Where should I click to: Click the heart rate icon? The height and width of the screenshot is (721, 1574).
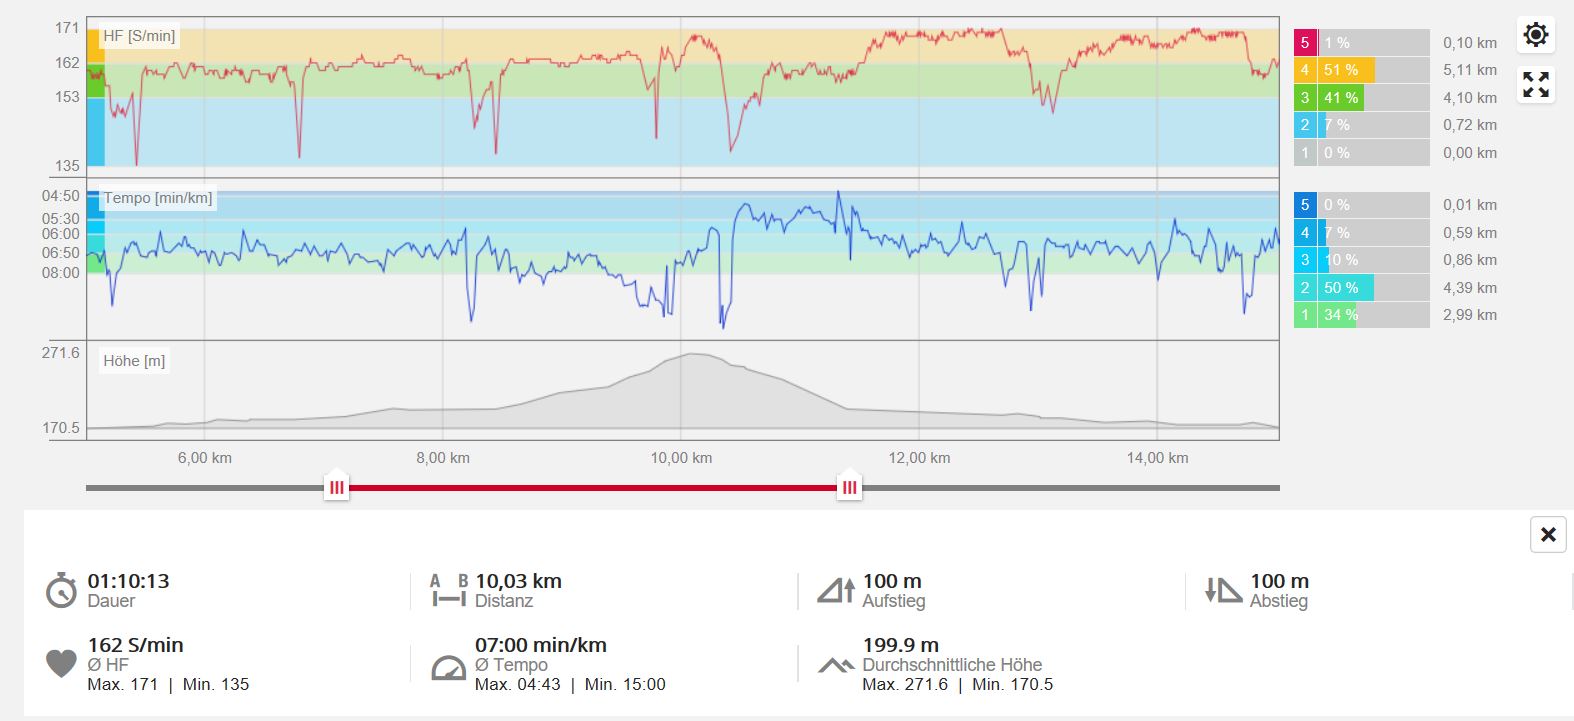tap(61, 663)
